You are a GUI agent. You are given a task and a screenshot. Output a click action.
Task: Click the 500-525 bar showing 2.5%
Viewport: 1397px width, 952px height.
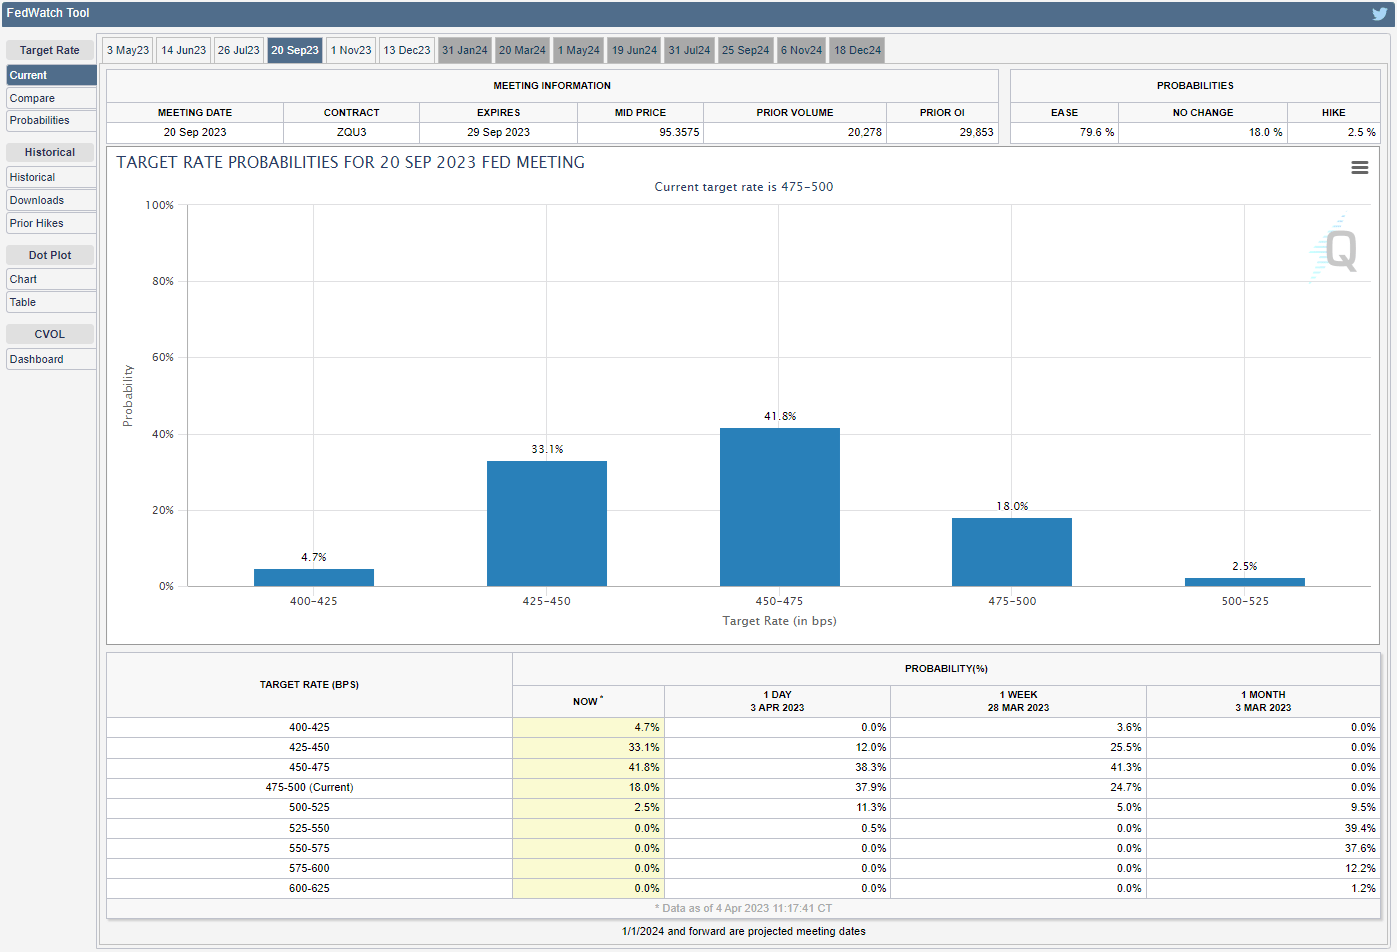click(1245, 582)
